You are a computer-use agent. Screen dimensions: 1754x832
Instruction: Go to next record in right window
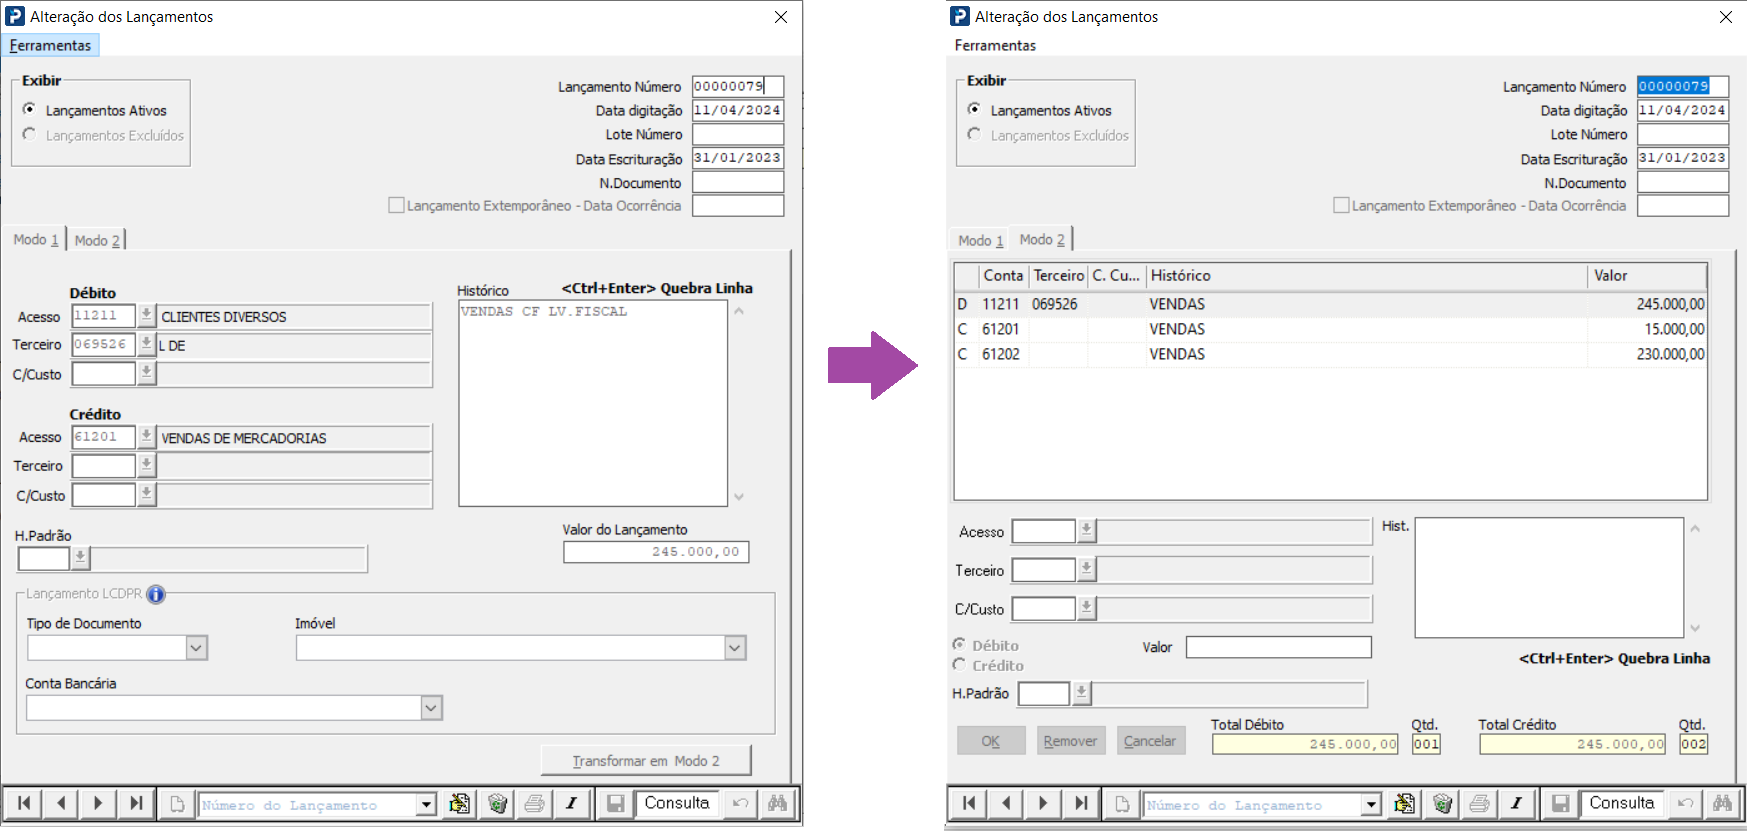coord(1043,803)
